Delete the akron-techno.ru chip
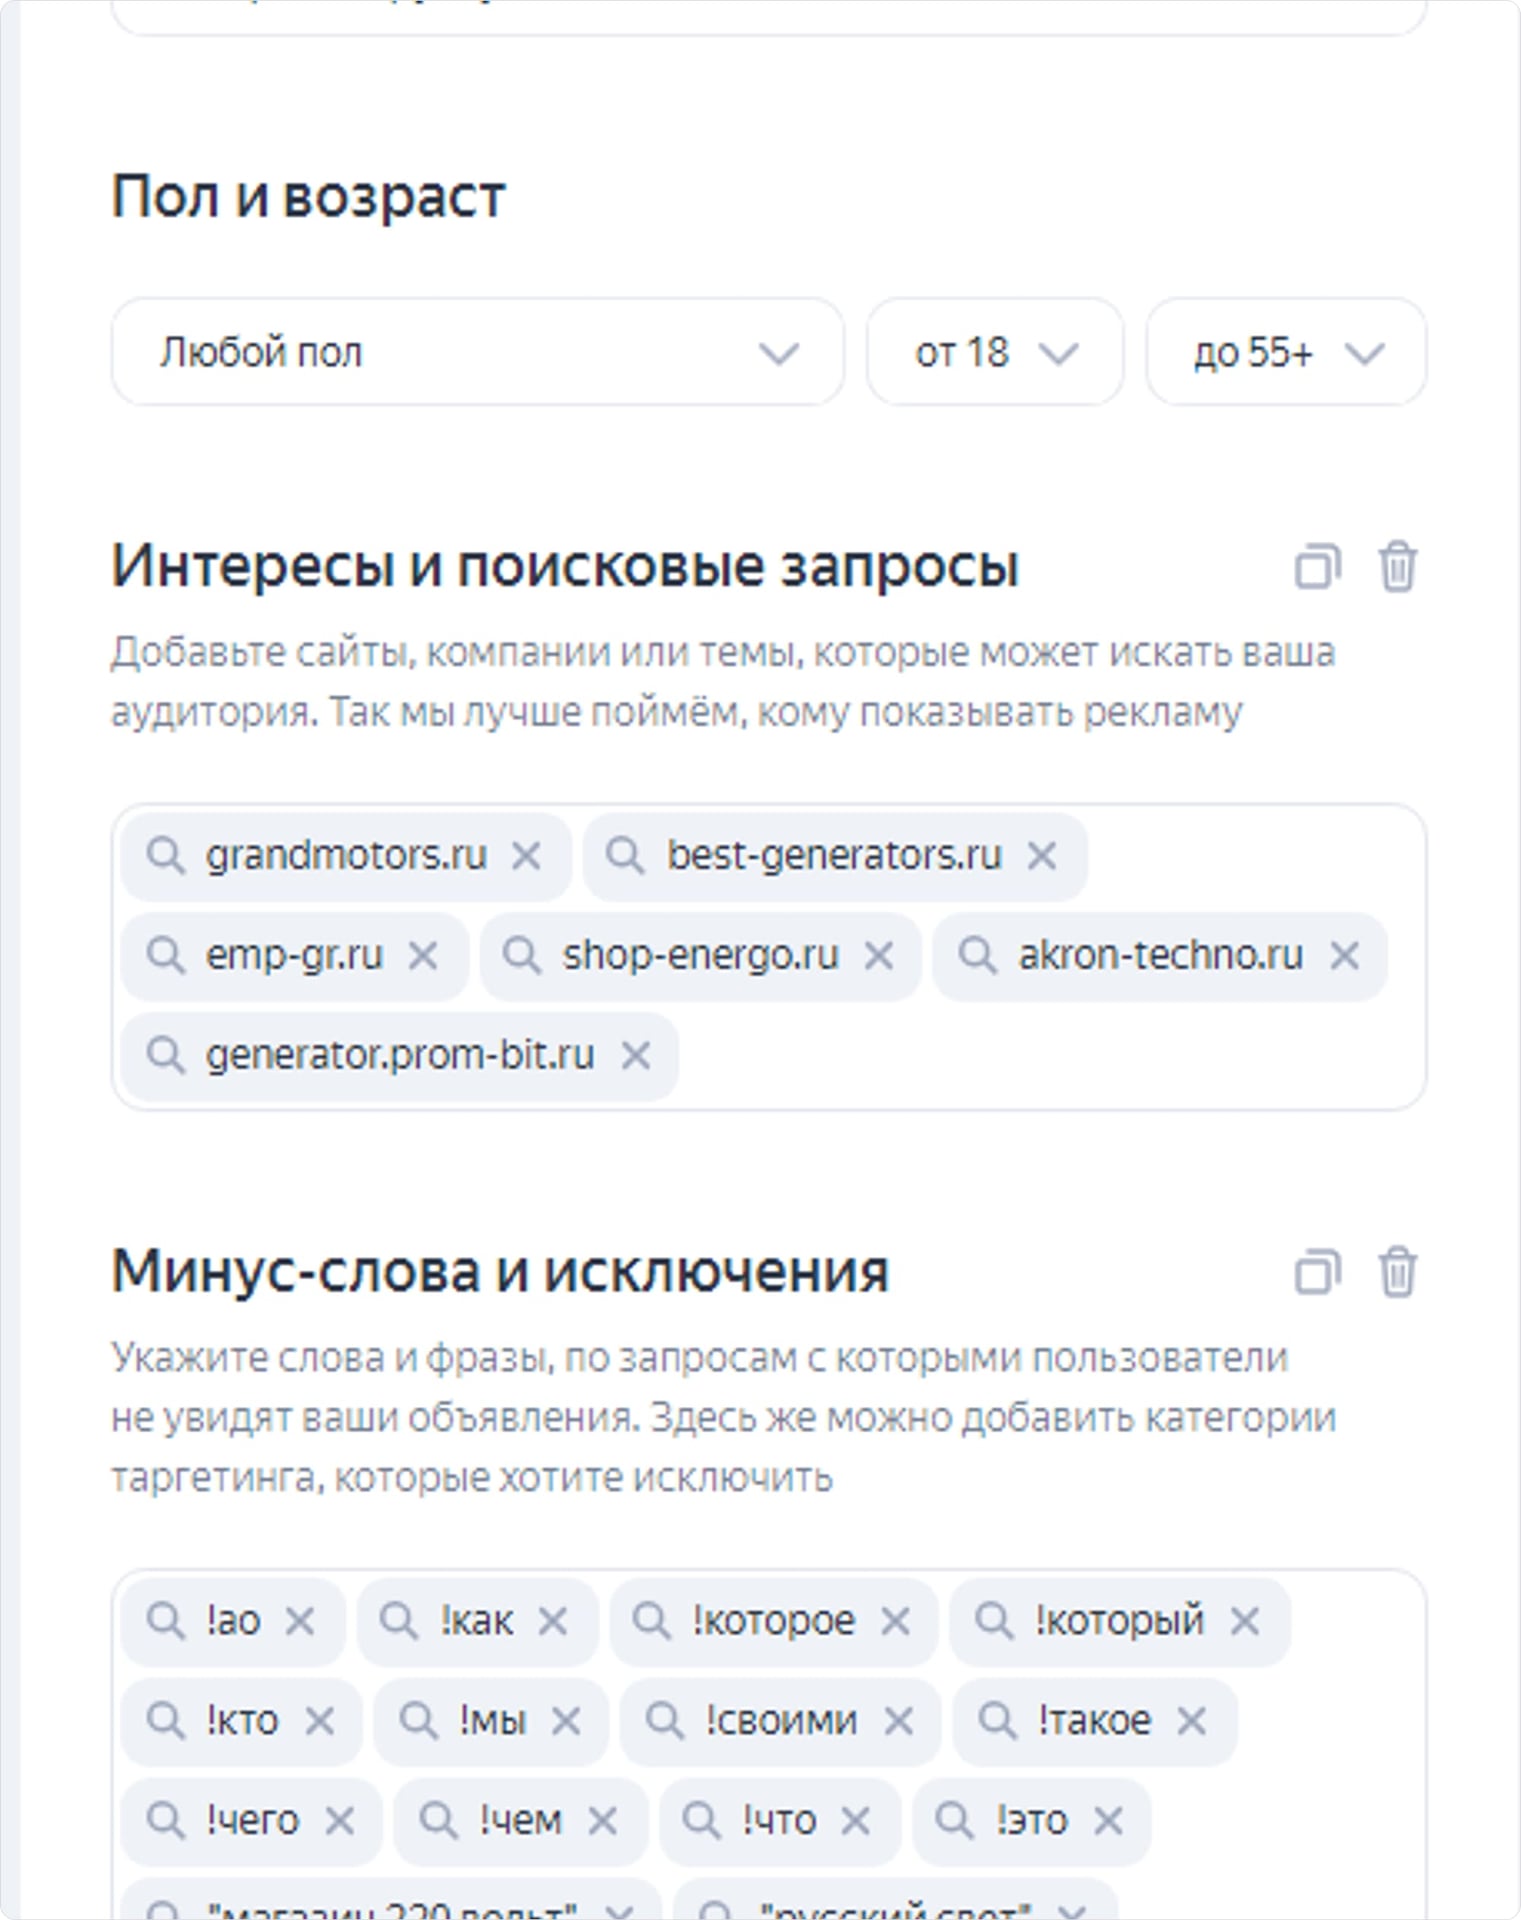 1345,956
